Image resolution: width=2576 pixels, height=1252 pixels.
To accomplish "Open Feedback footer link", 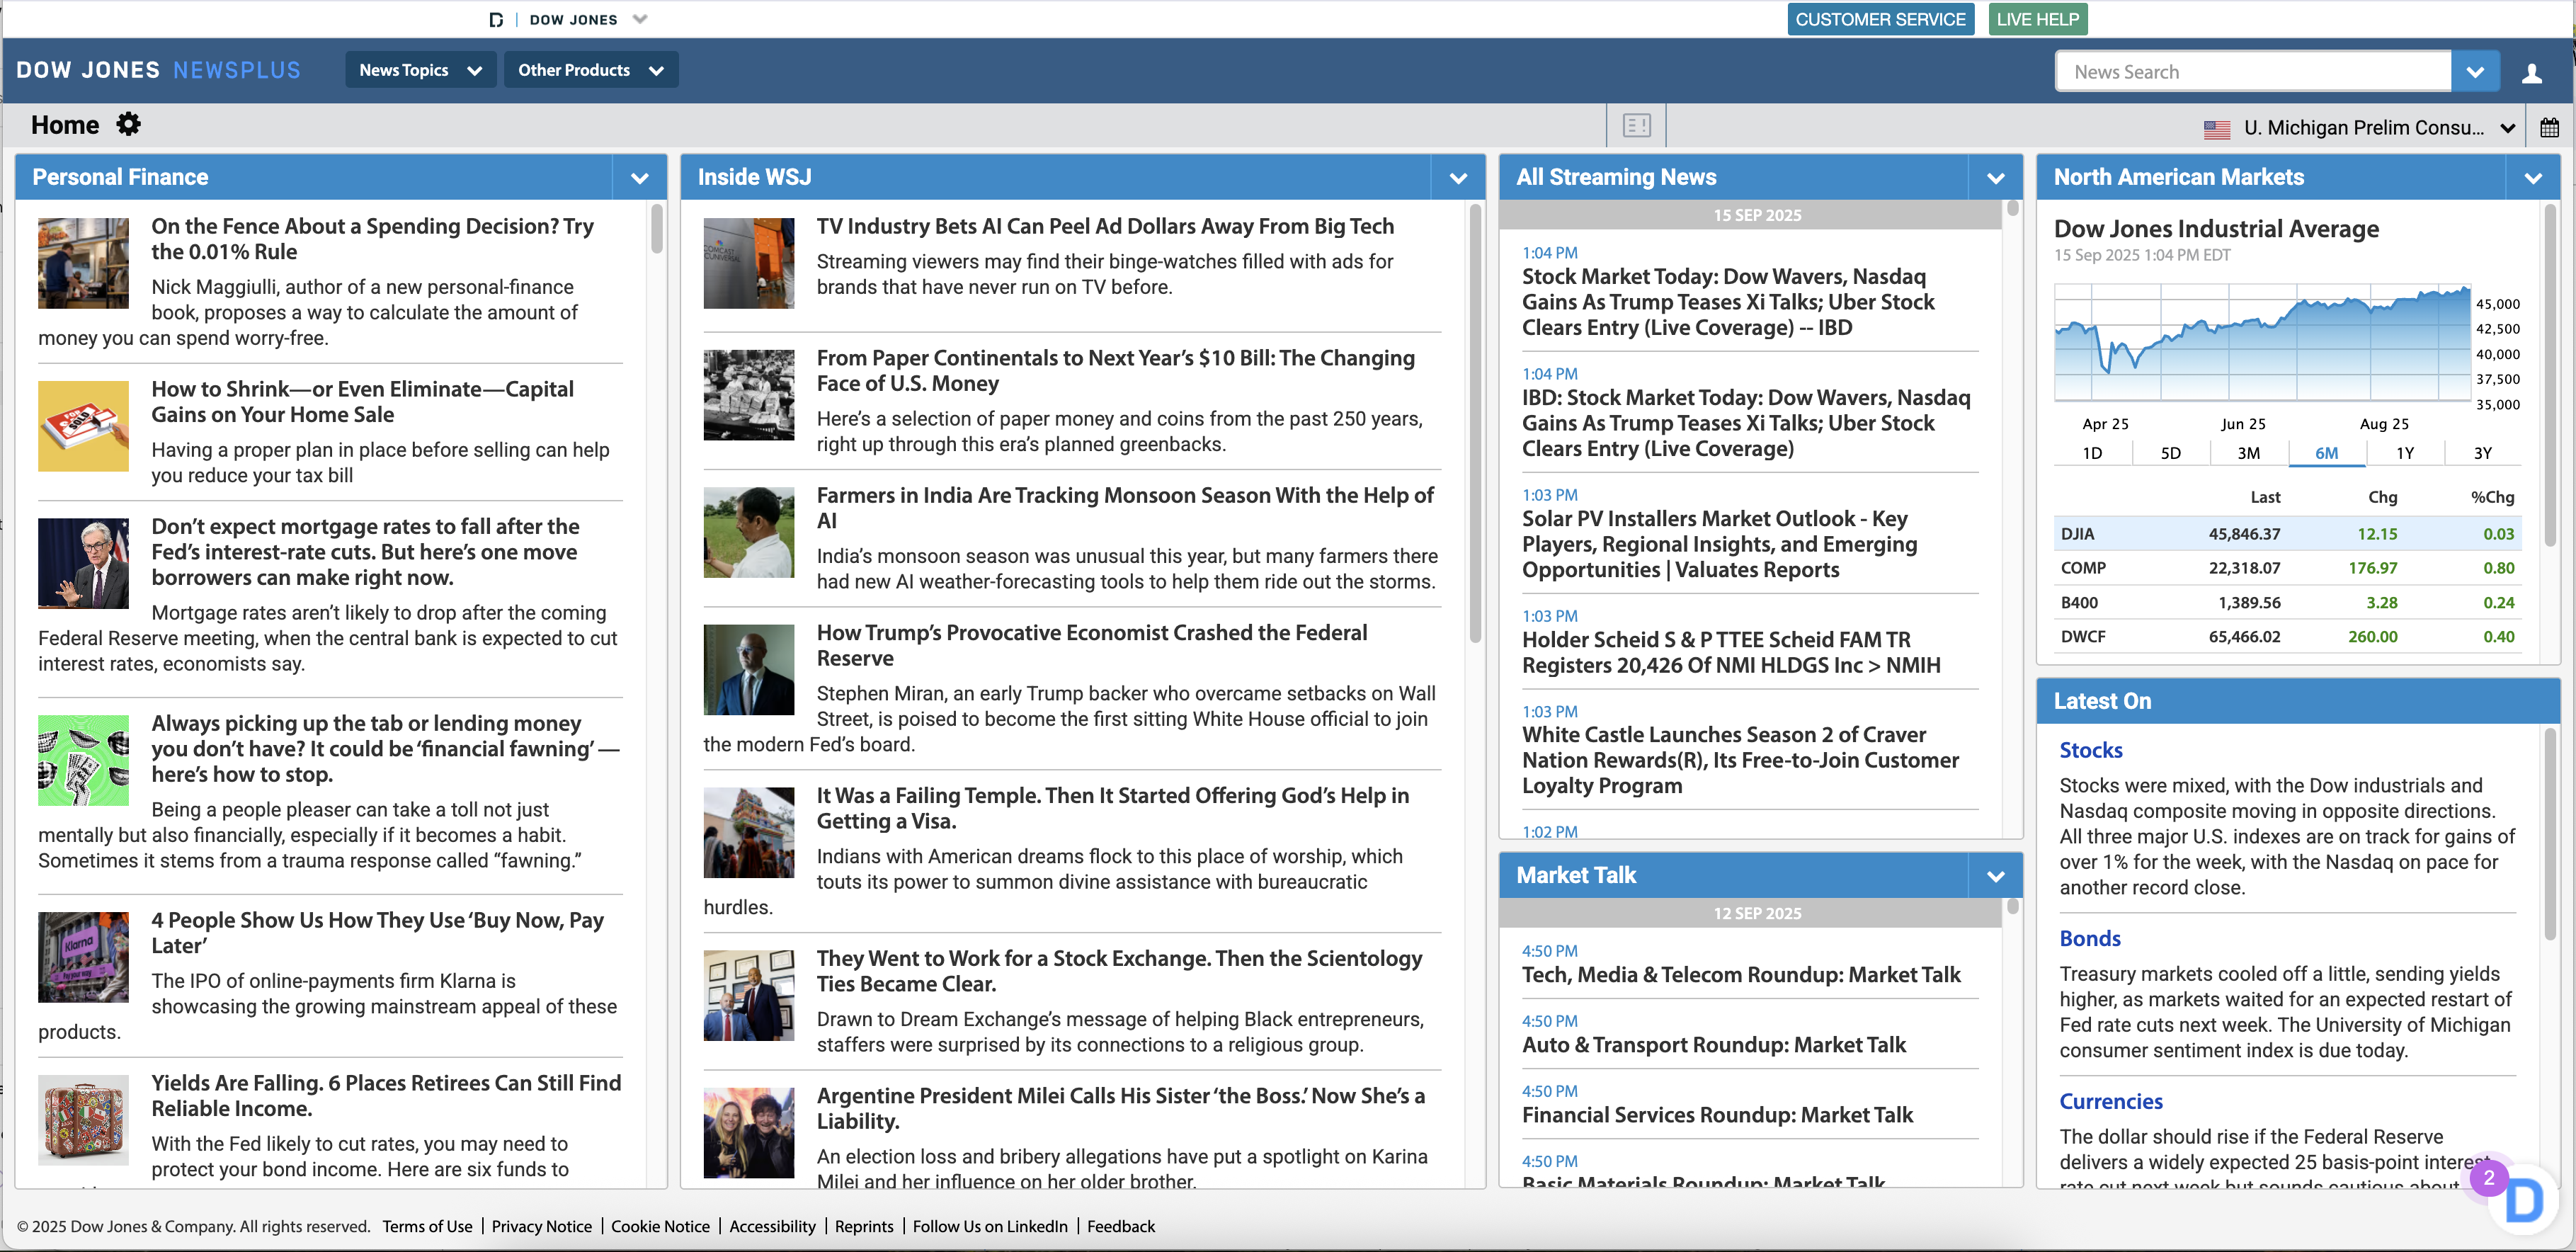I will pyautogui.click(x=1120, y=1226).
